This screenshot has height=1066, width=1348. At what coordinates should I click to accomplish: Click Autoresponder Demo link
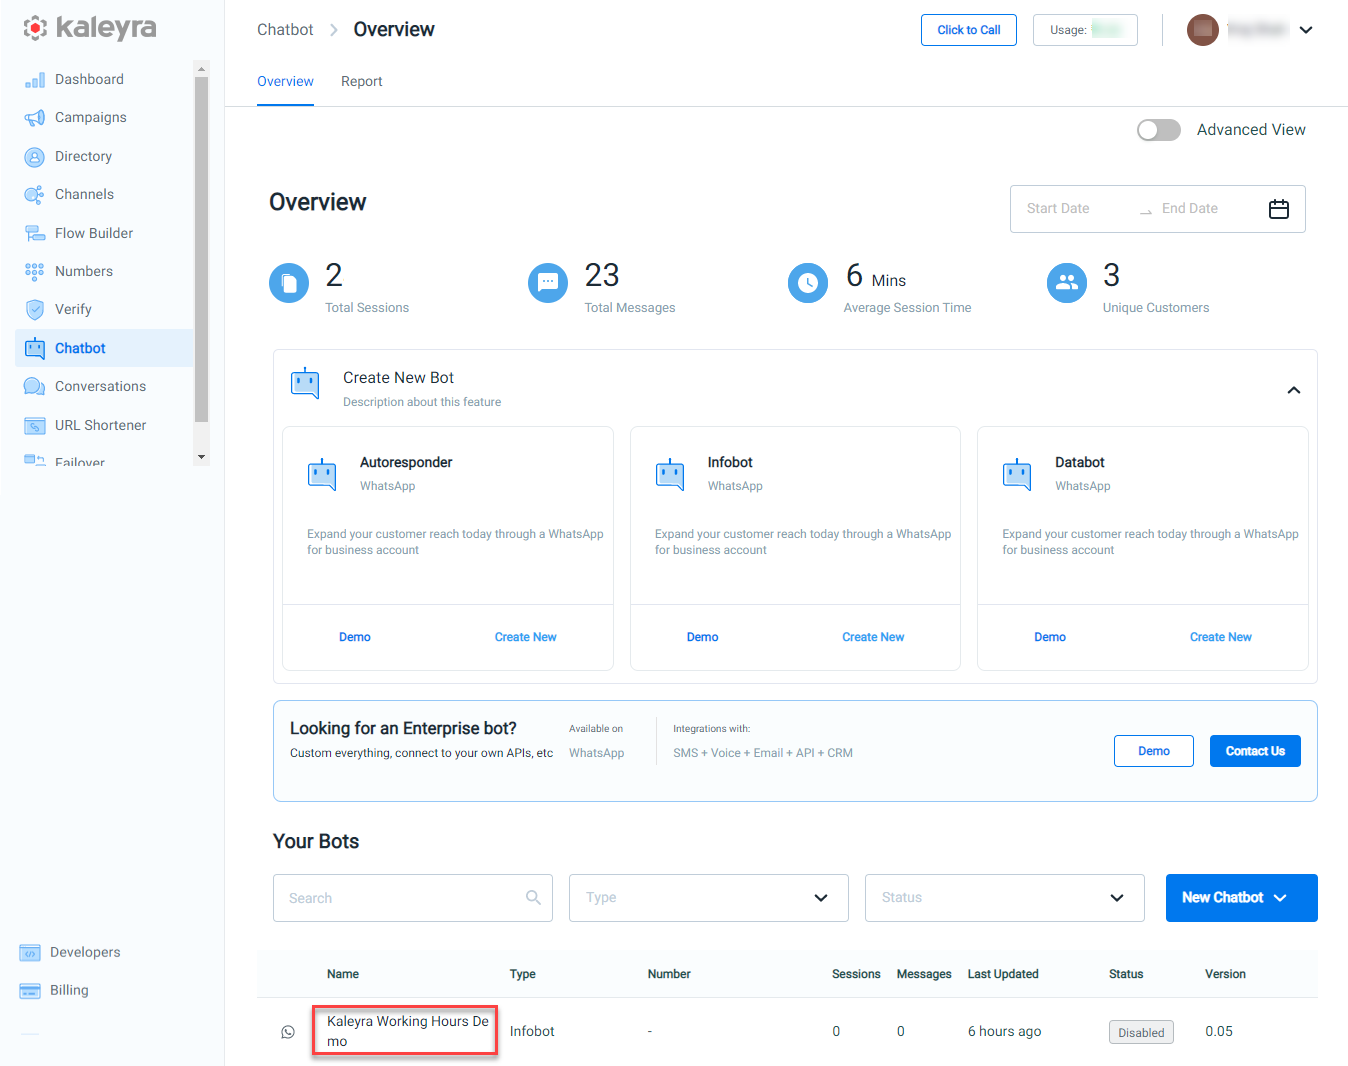tap(355, 637)
